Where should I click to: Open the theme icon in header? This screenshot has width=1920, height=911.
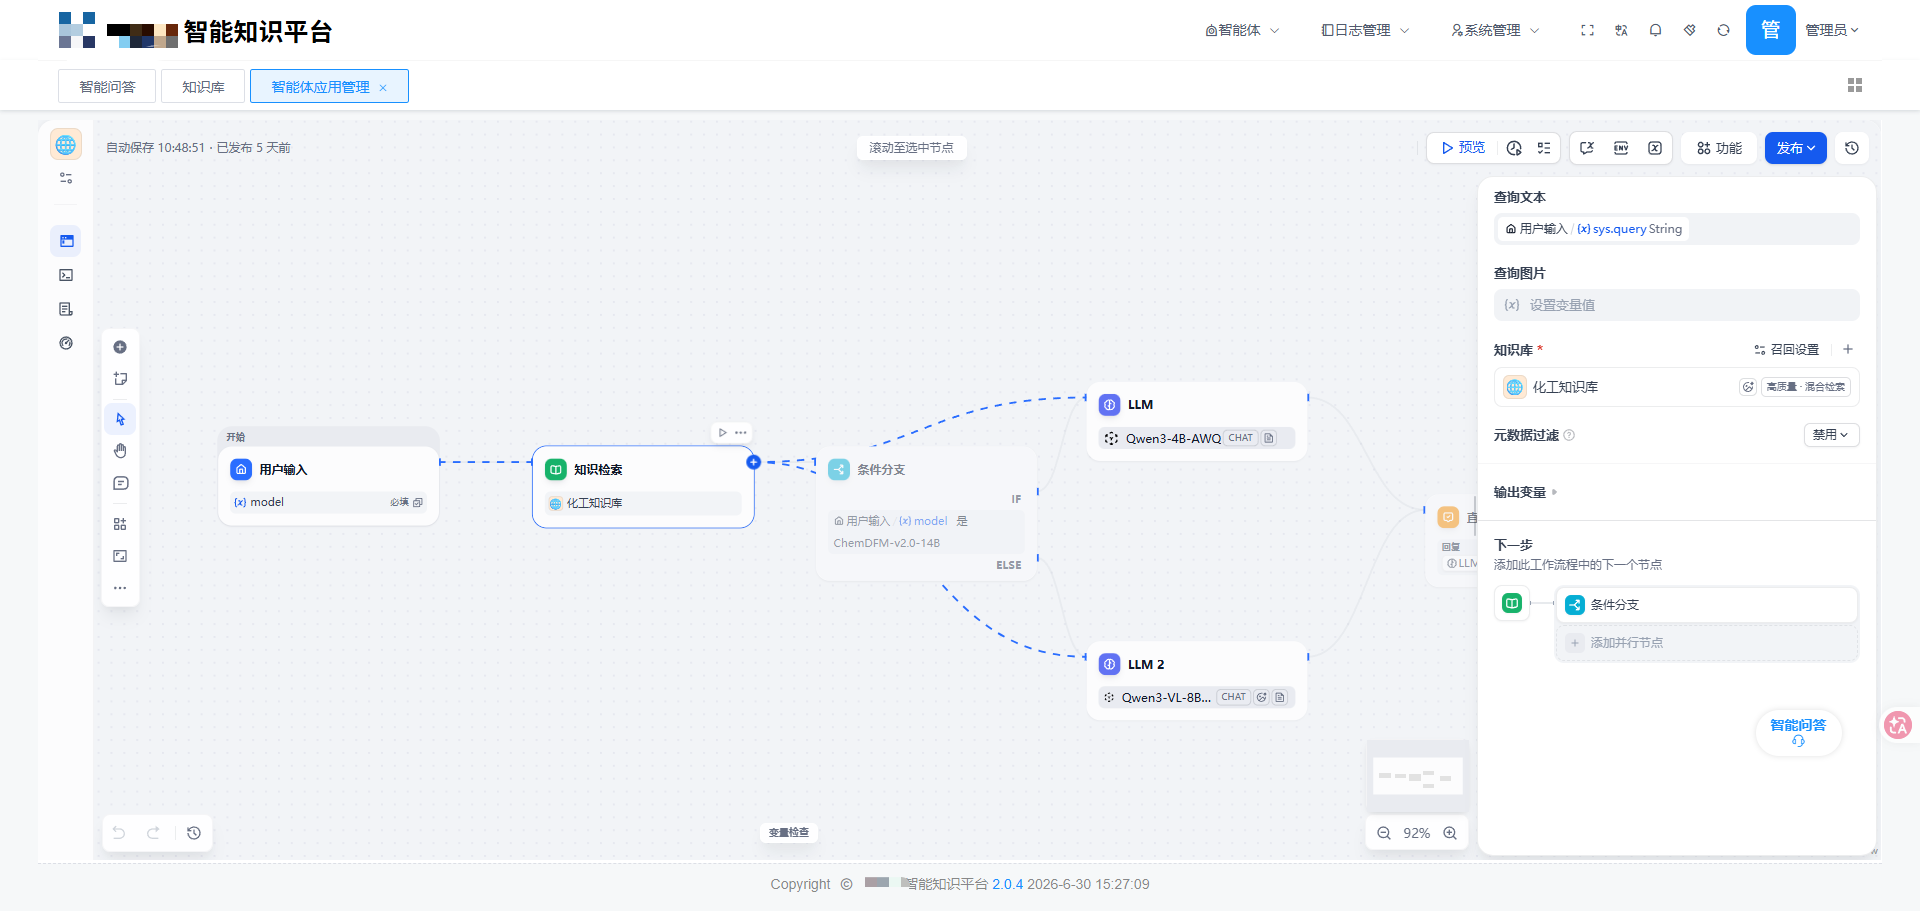1689,30
